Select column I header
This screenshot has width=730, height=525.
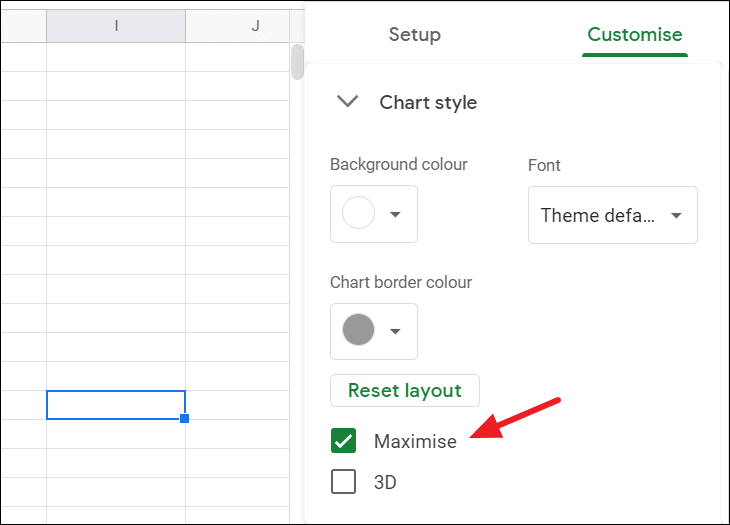[x=116, y=25]
